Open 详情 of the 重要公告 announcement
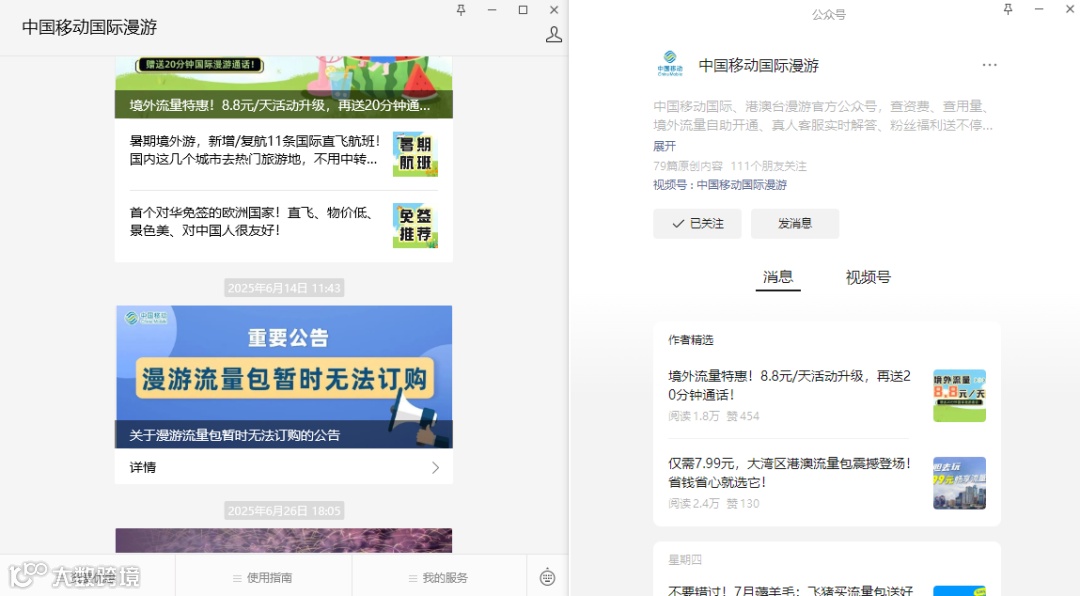Viewport: 1080px width, 596px height. 284,467
